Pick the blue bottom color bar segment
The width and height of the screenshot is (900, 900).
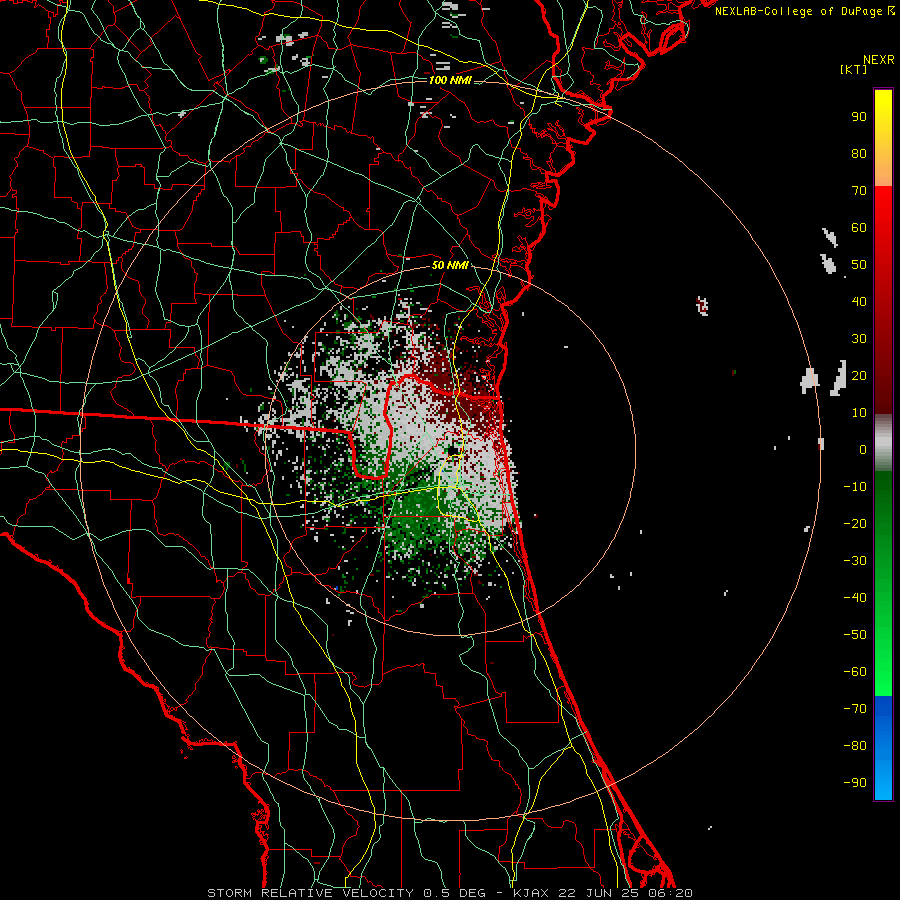click(883, 747)
